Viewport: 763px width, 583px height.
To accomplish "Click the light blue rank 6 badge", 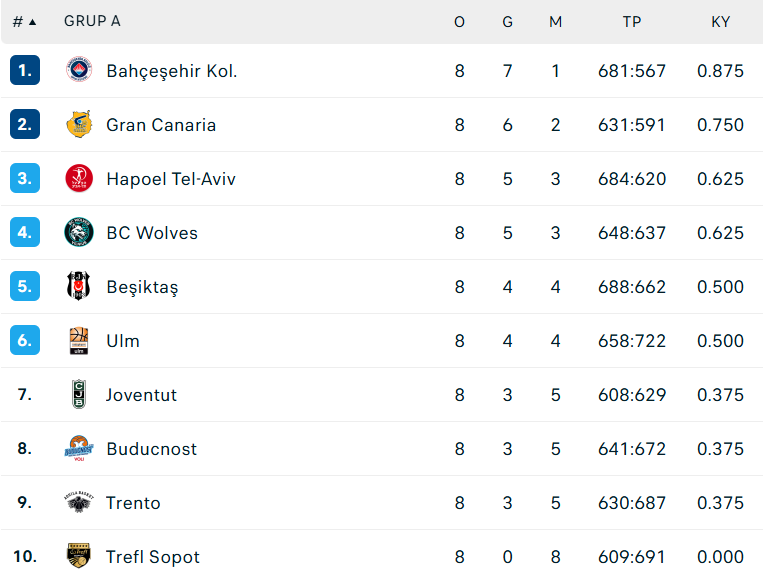I will tap(25, 340).
